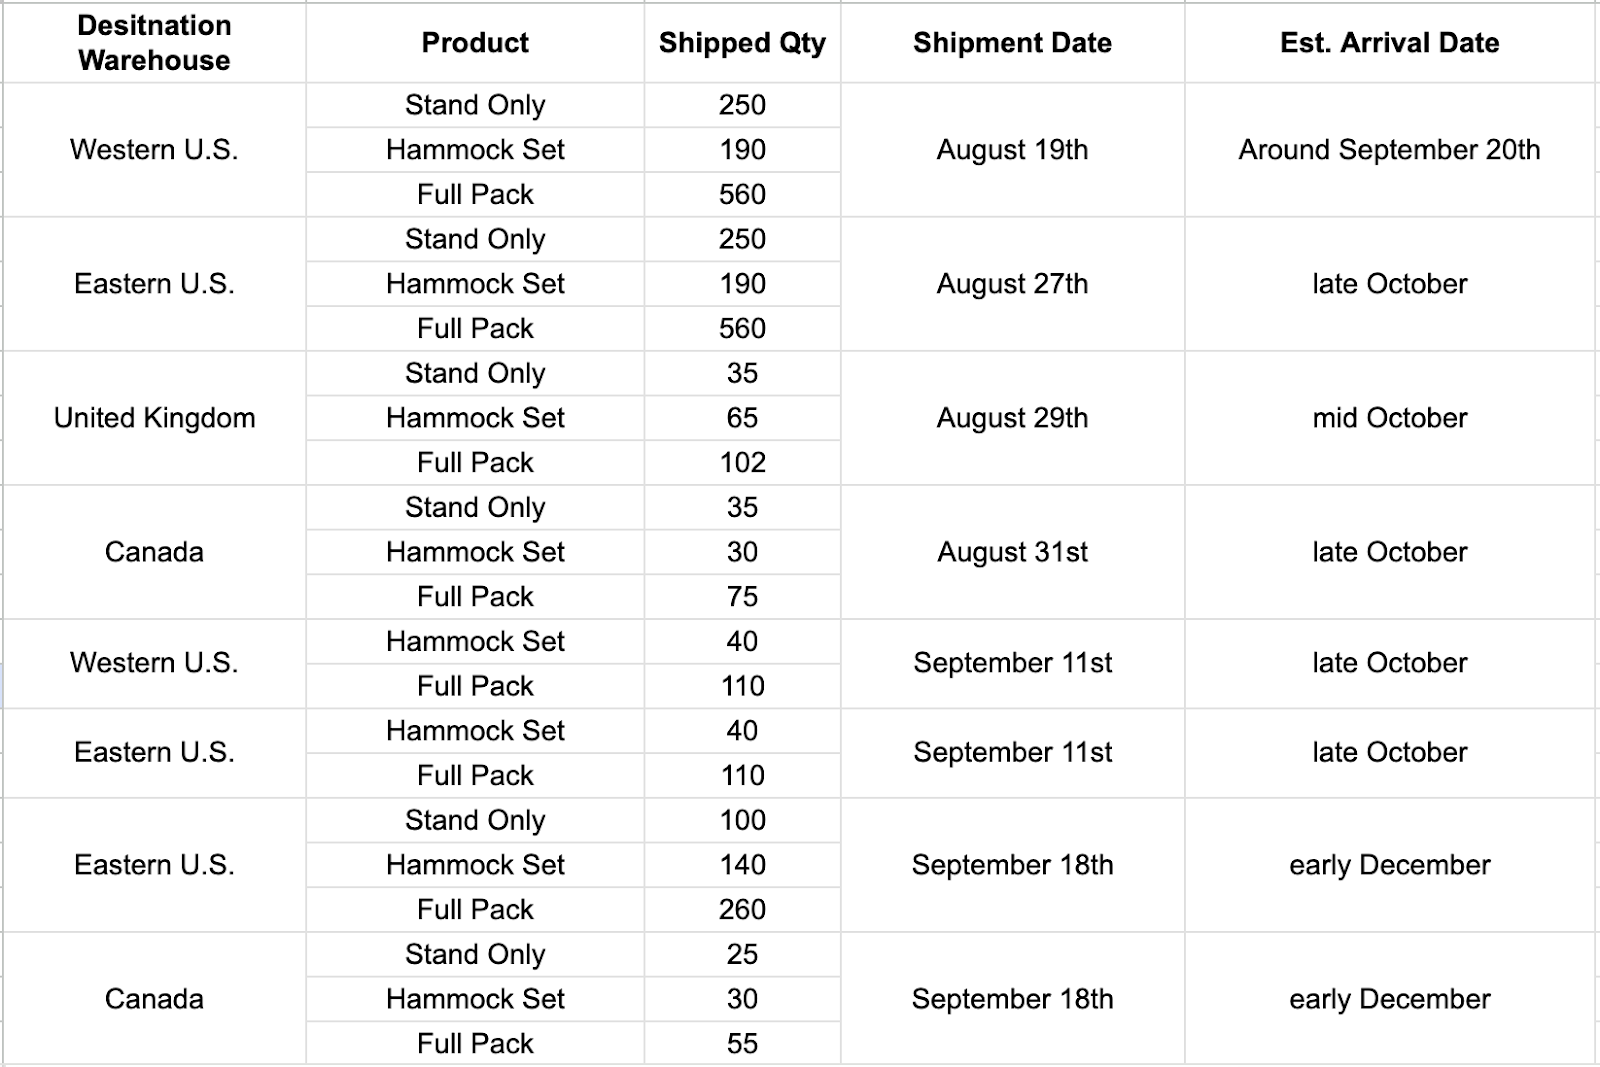
Task: Select the quantity cell showing 102
Action: (x=742, y=462)
